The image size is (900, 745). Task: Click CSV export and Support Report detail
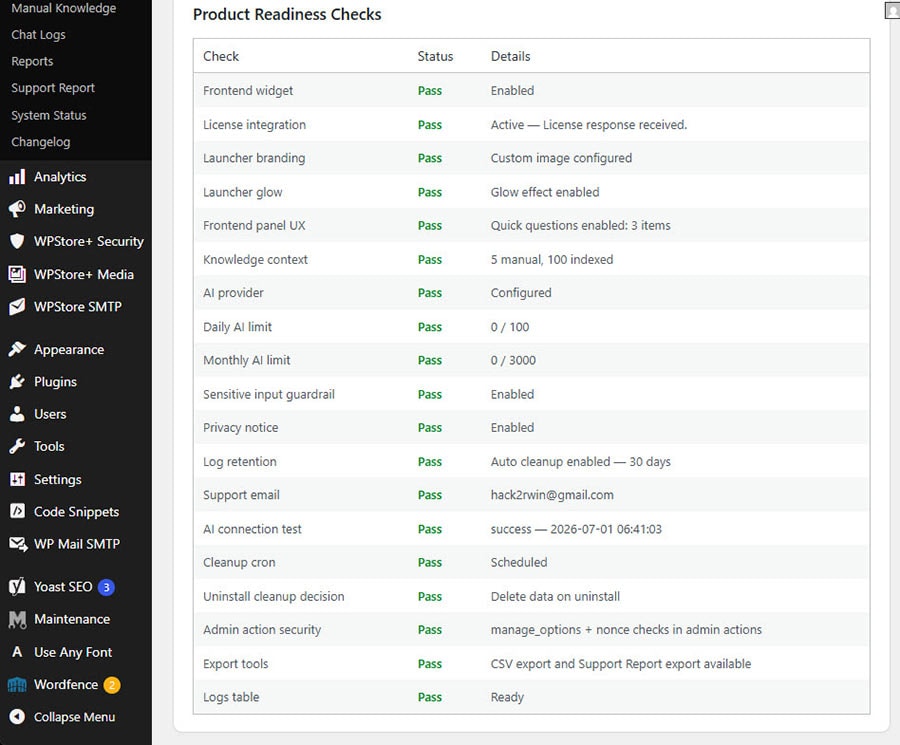tap(620, 663)
